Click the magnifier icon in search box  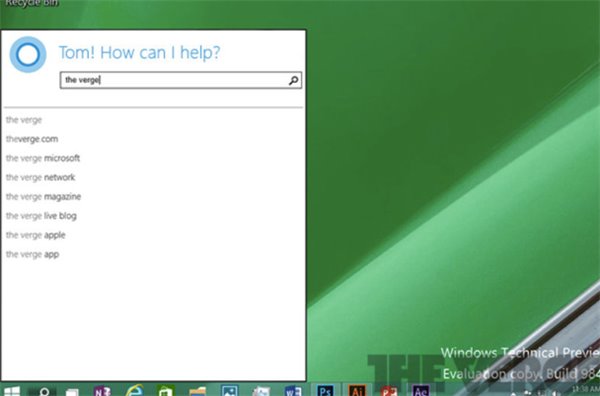[x=293, y=80]
